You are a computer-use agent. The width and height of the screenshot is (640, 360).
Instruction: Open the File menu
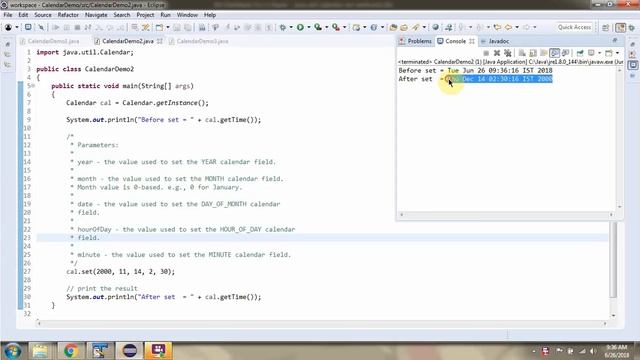[8, 15]
